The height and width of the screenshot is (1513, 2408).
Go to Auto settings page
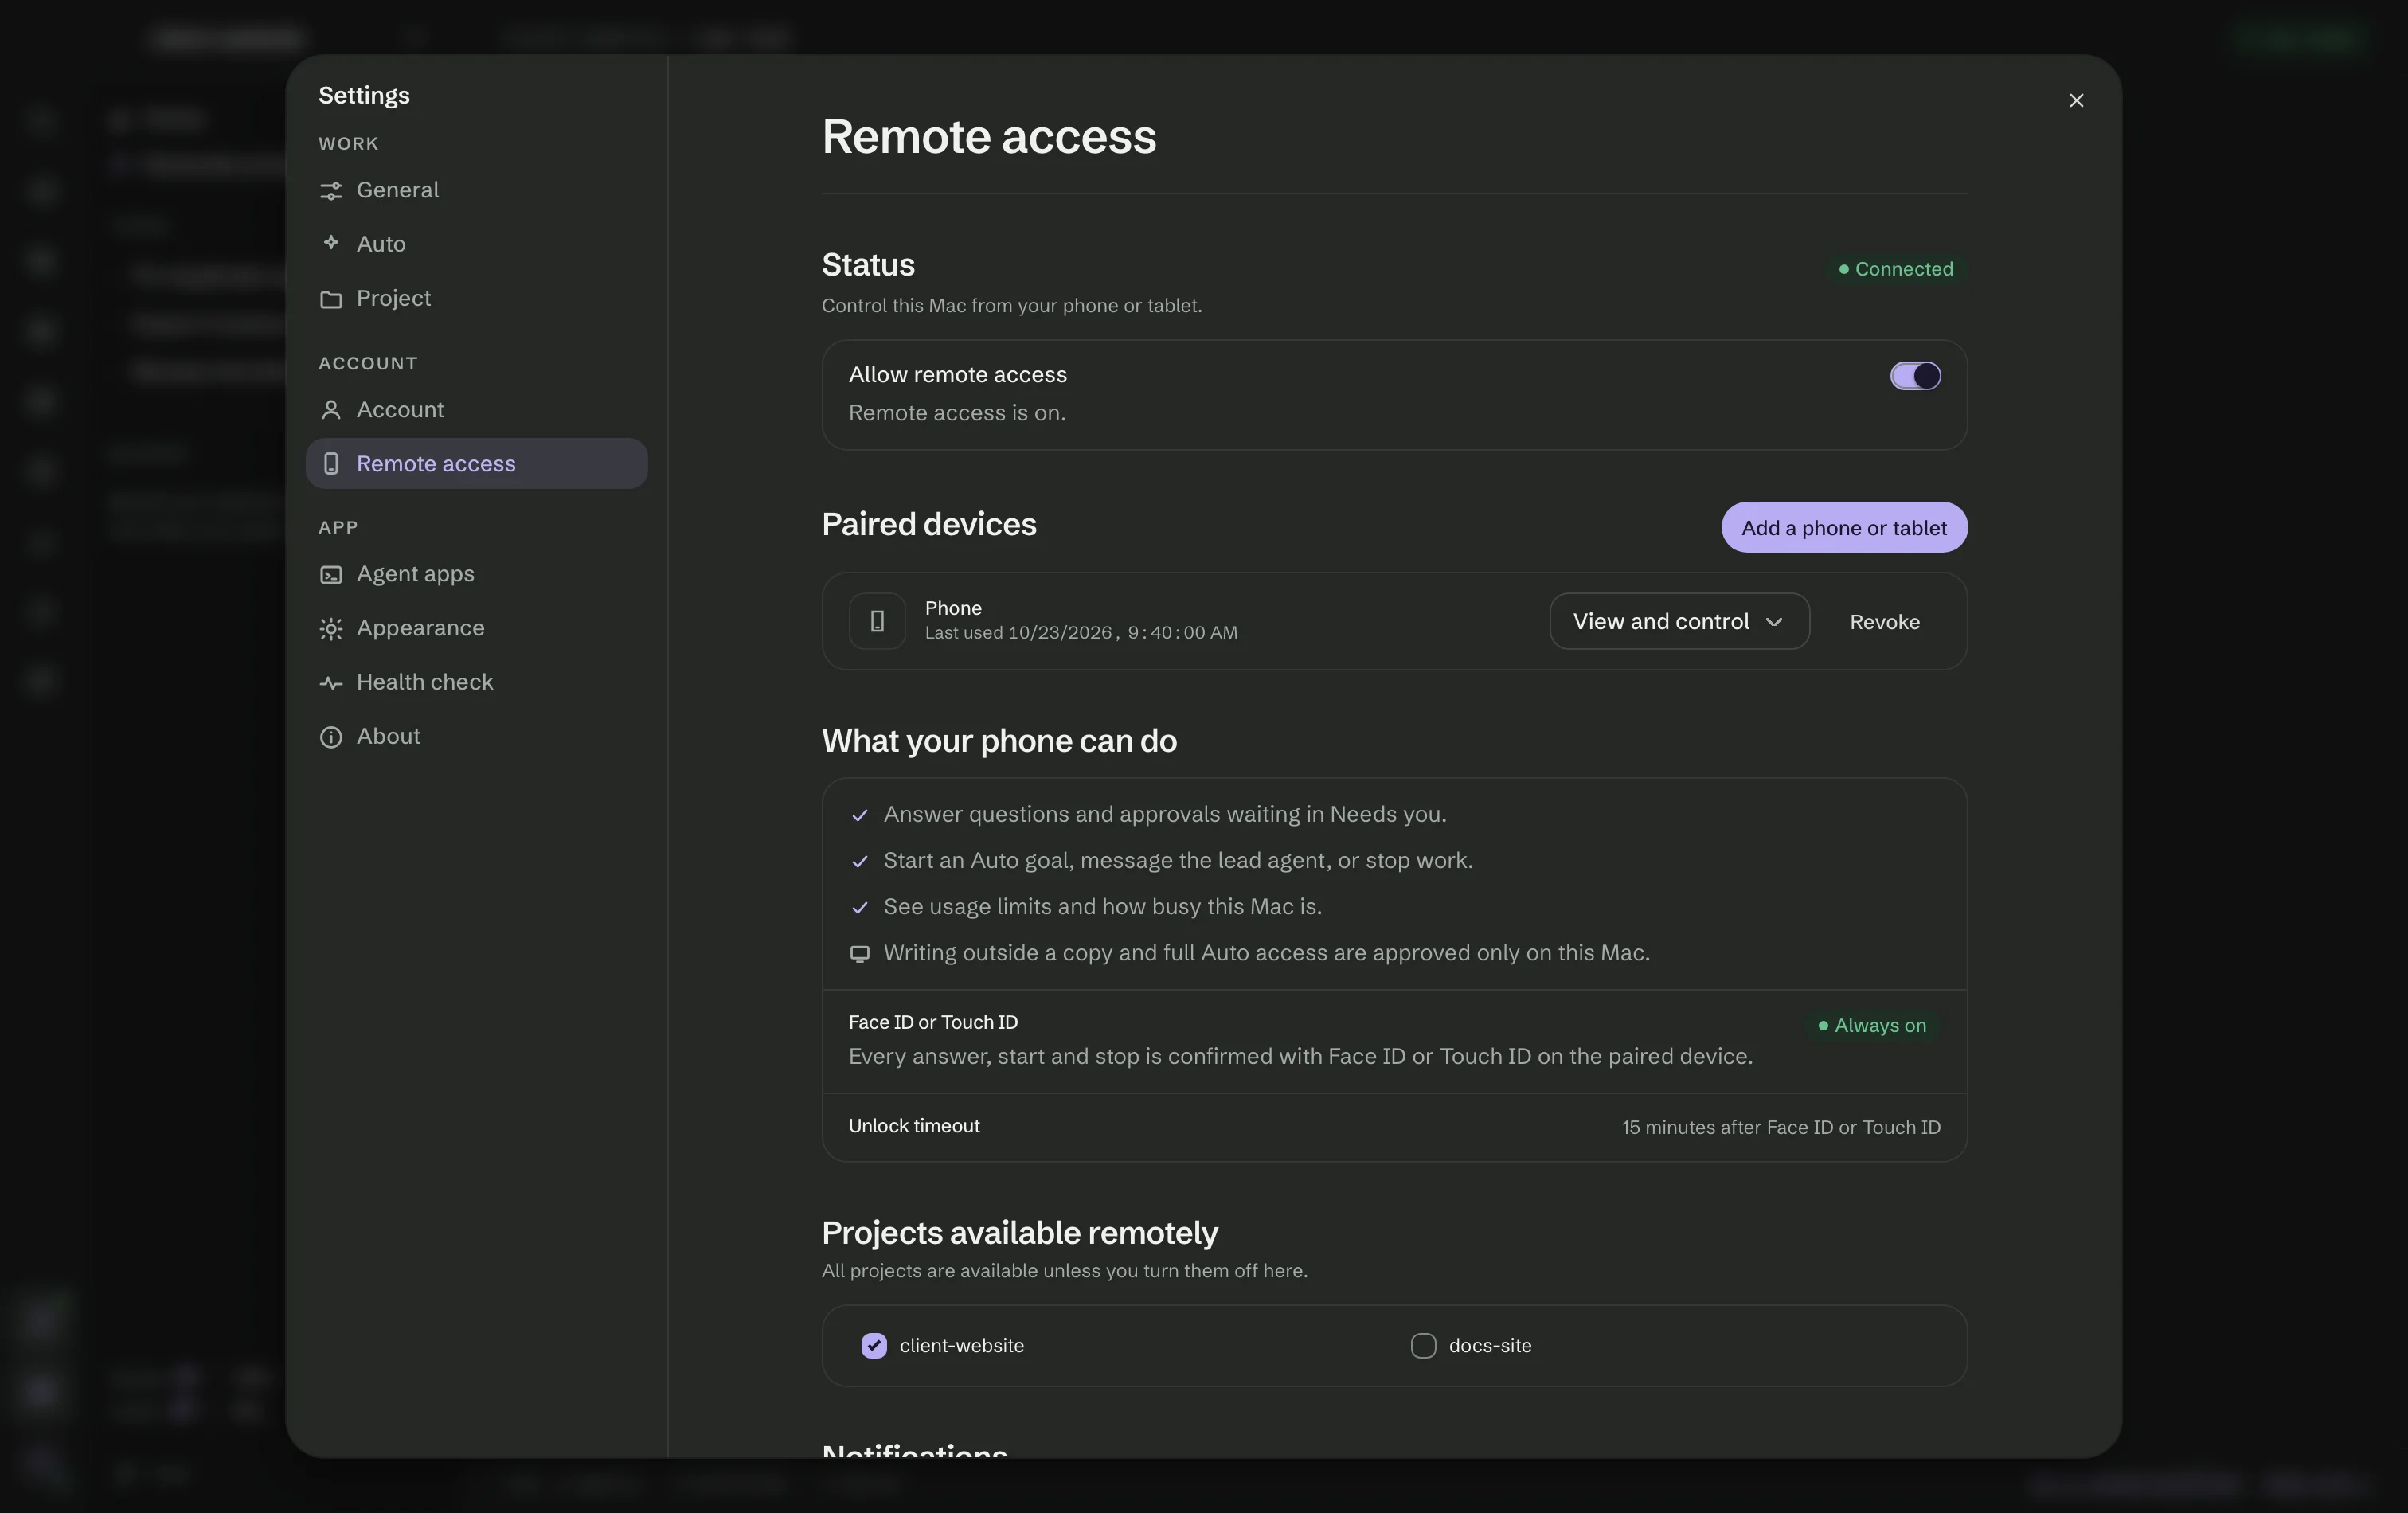click(x=476, y=244)
